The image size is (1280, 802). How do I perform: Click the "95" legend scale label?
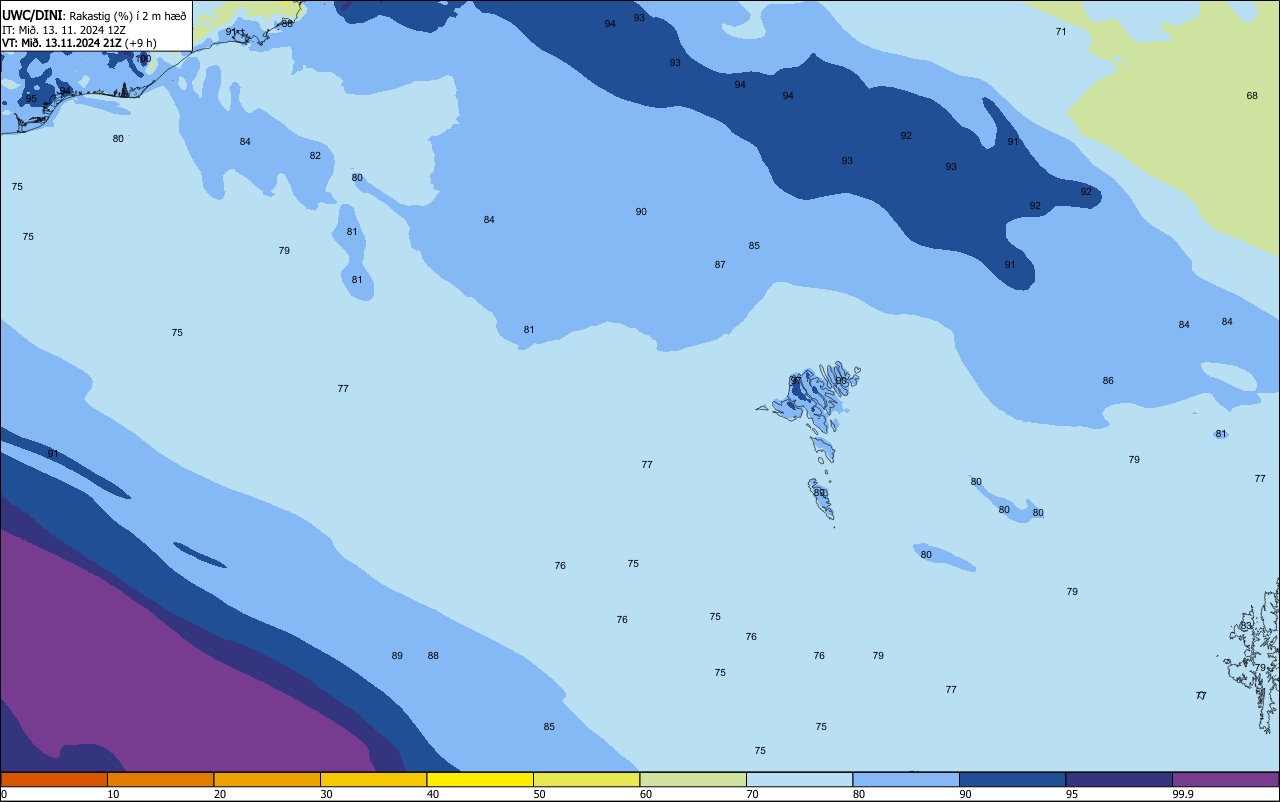(1072, 794)
